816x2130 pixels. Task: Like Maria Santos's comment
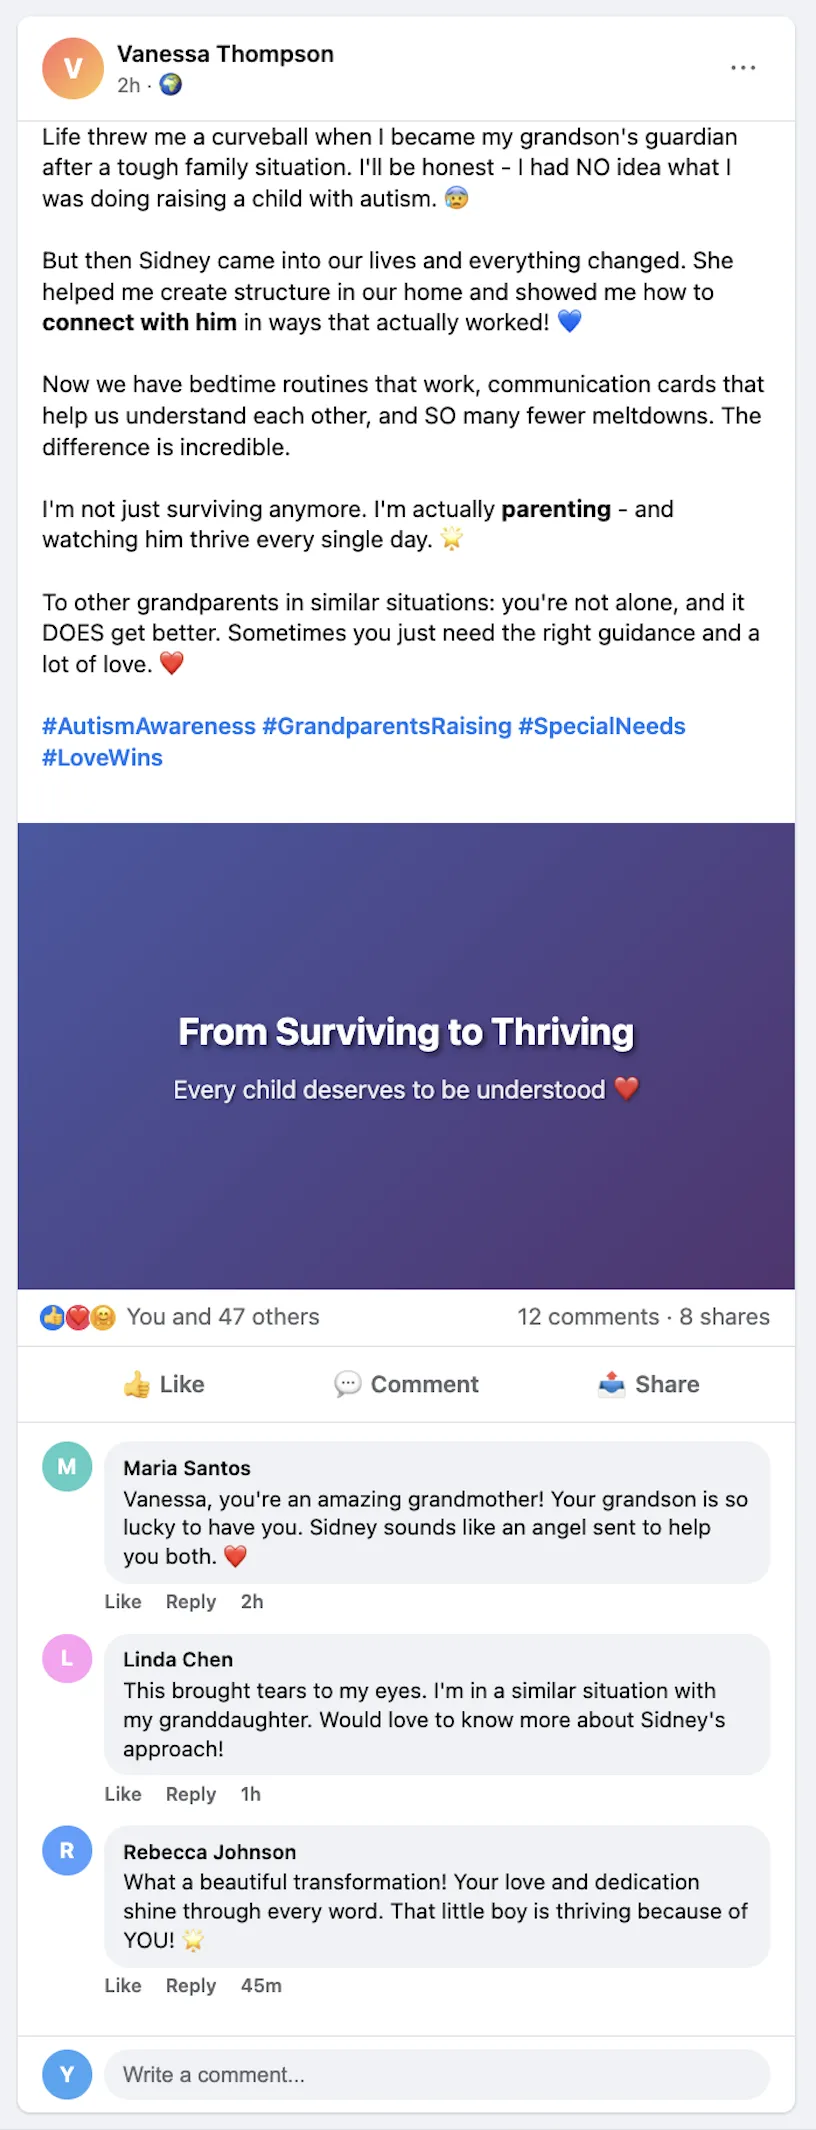pos(123,1602)
